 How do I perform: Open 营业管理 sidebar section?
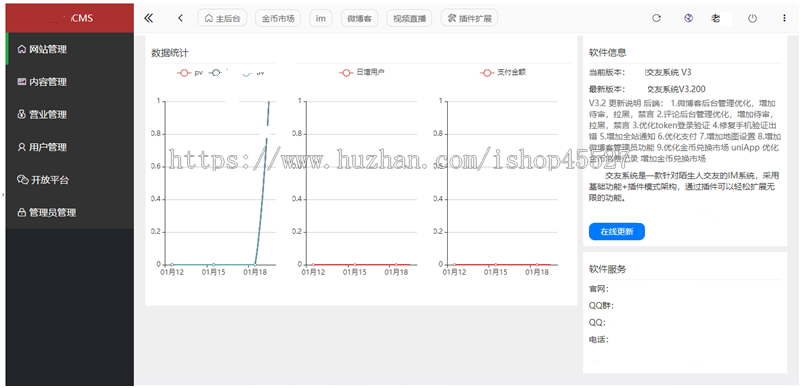click(x=70, y=114)
